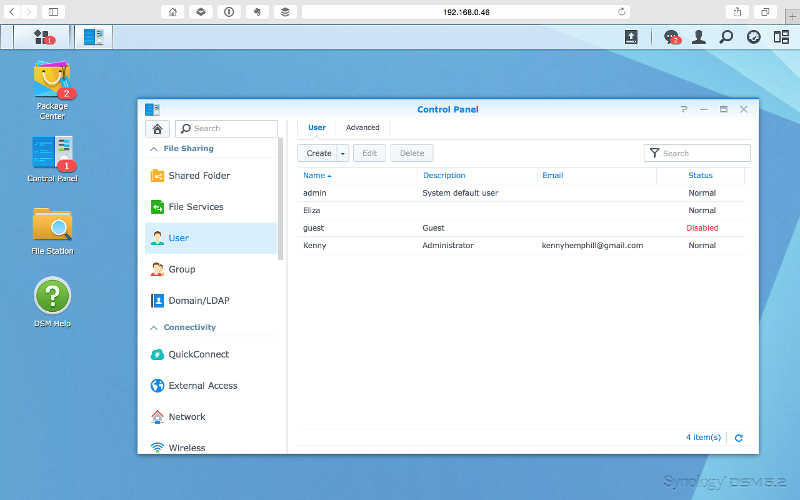The width and height of the screenshot is (800, 500).
Task: Open File Station desktop icon
Action: [53, 231]
